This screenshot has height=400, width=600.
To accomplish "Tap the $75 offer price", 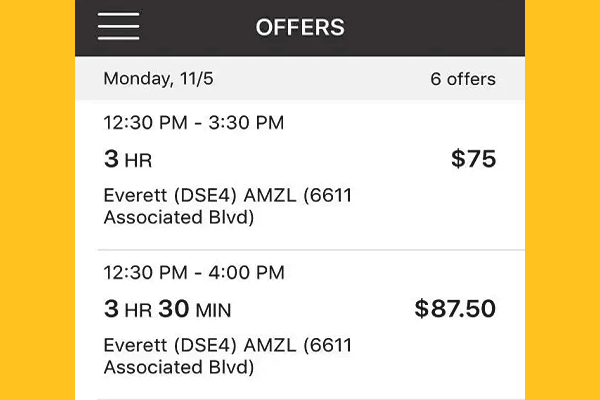I will (x=473, y=159).
